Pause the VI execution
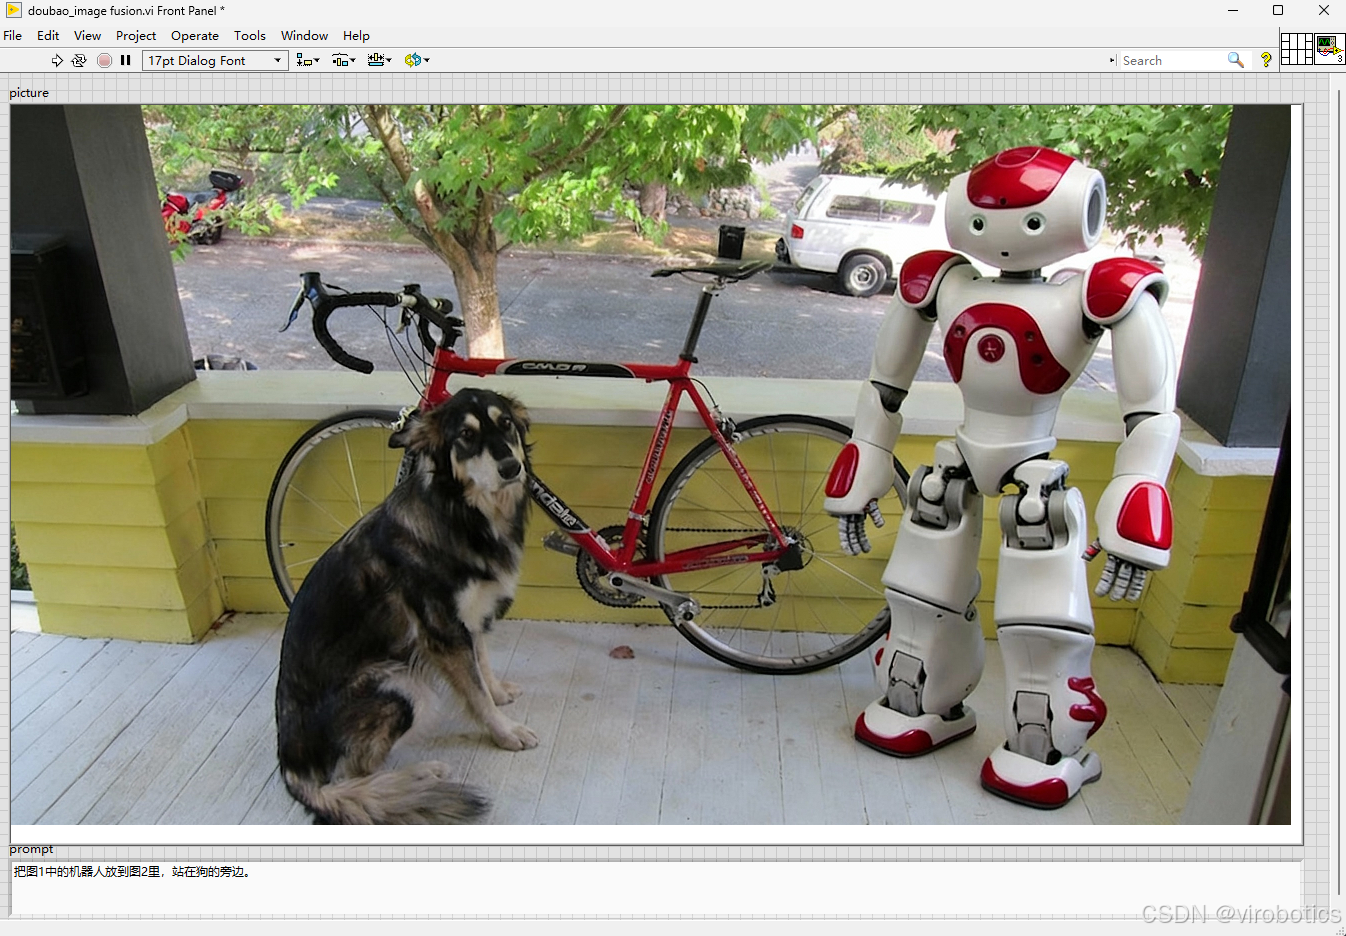Screen dimensions: 1346x936 tap(126, 60)
